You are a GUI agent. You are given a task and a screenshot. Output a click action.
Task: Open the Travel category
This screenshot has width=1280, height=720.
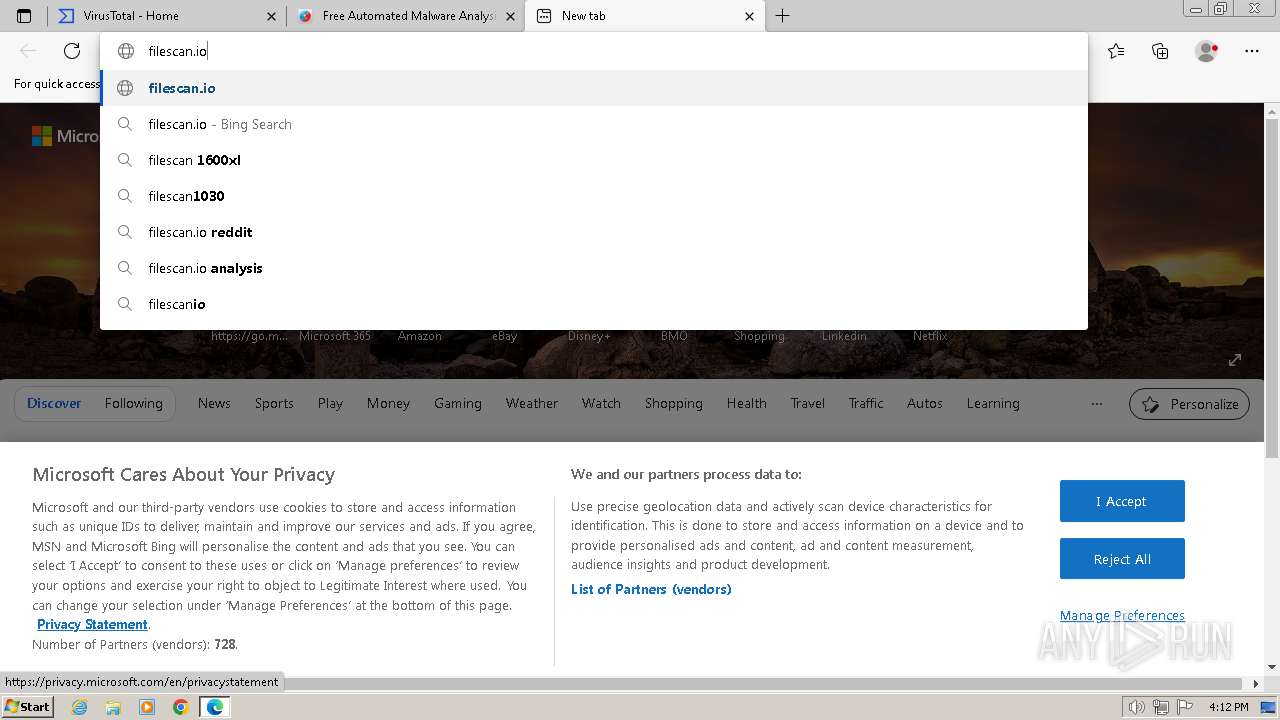(x=808, y=403)
